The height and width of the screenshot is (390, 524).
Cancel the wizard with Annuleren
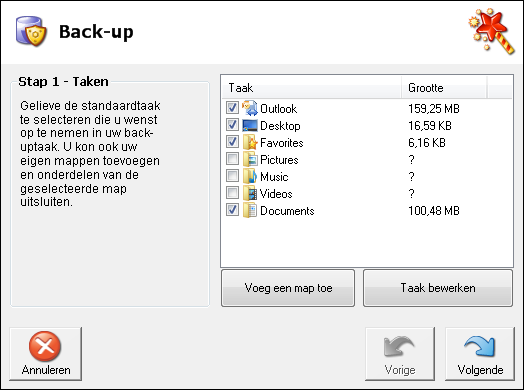[45, 354]
